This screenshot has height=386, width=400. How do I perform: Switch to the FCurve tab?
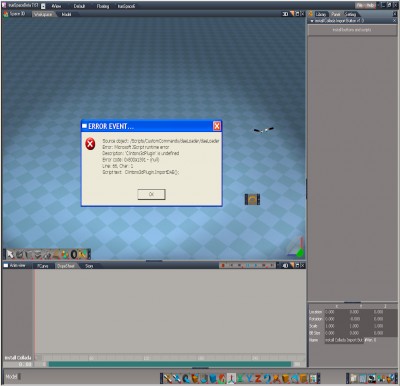coord(43,266)
